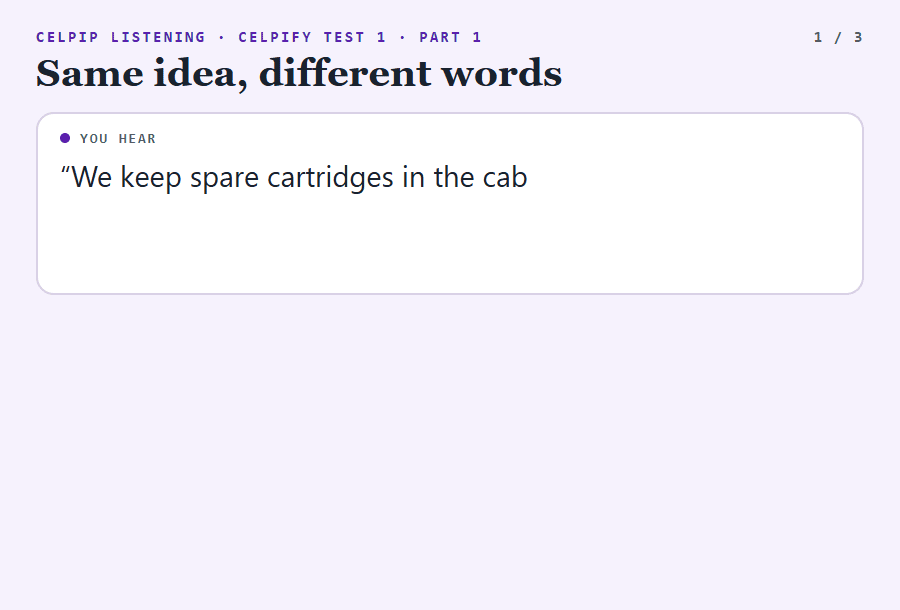This screenshot has width=900, height=610.
Task: Click the dot separator before PART 1
Action: pyautogui.click(x=403, y=37)
